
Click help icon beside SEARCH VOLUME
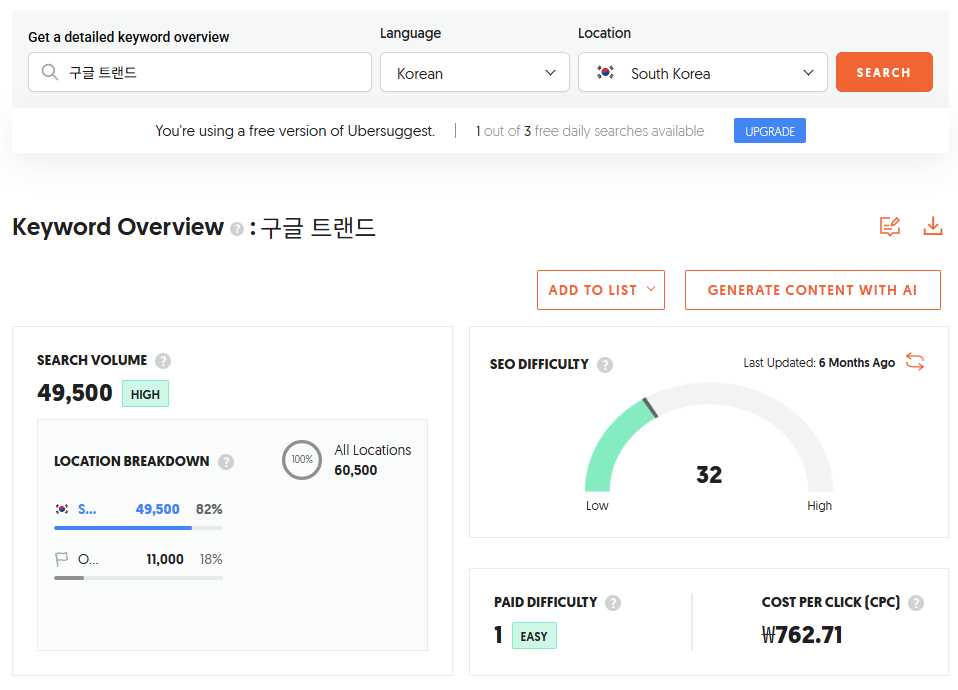tap(163, 361)
